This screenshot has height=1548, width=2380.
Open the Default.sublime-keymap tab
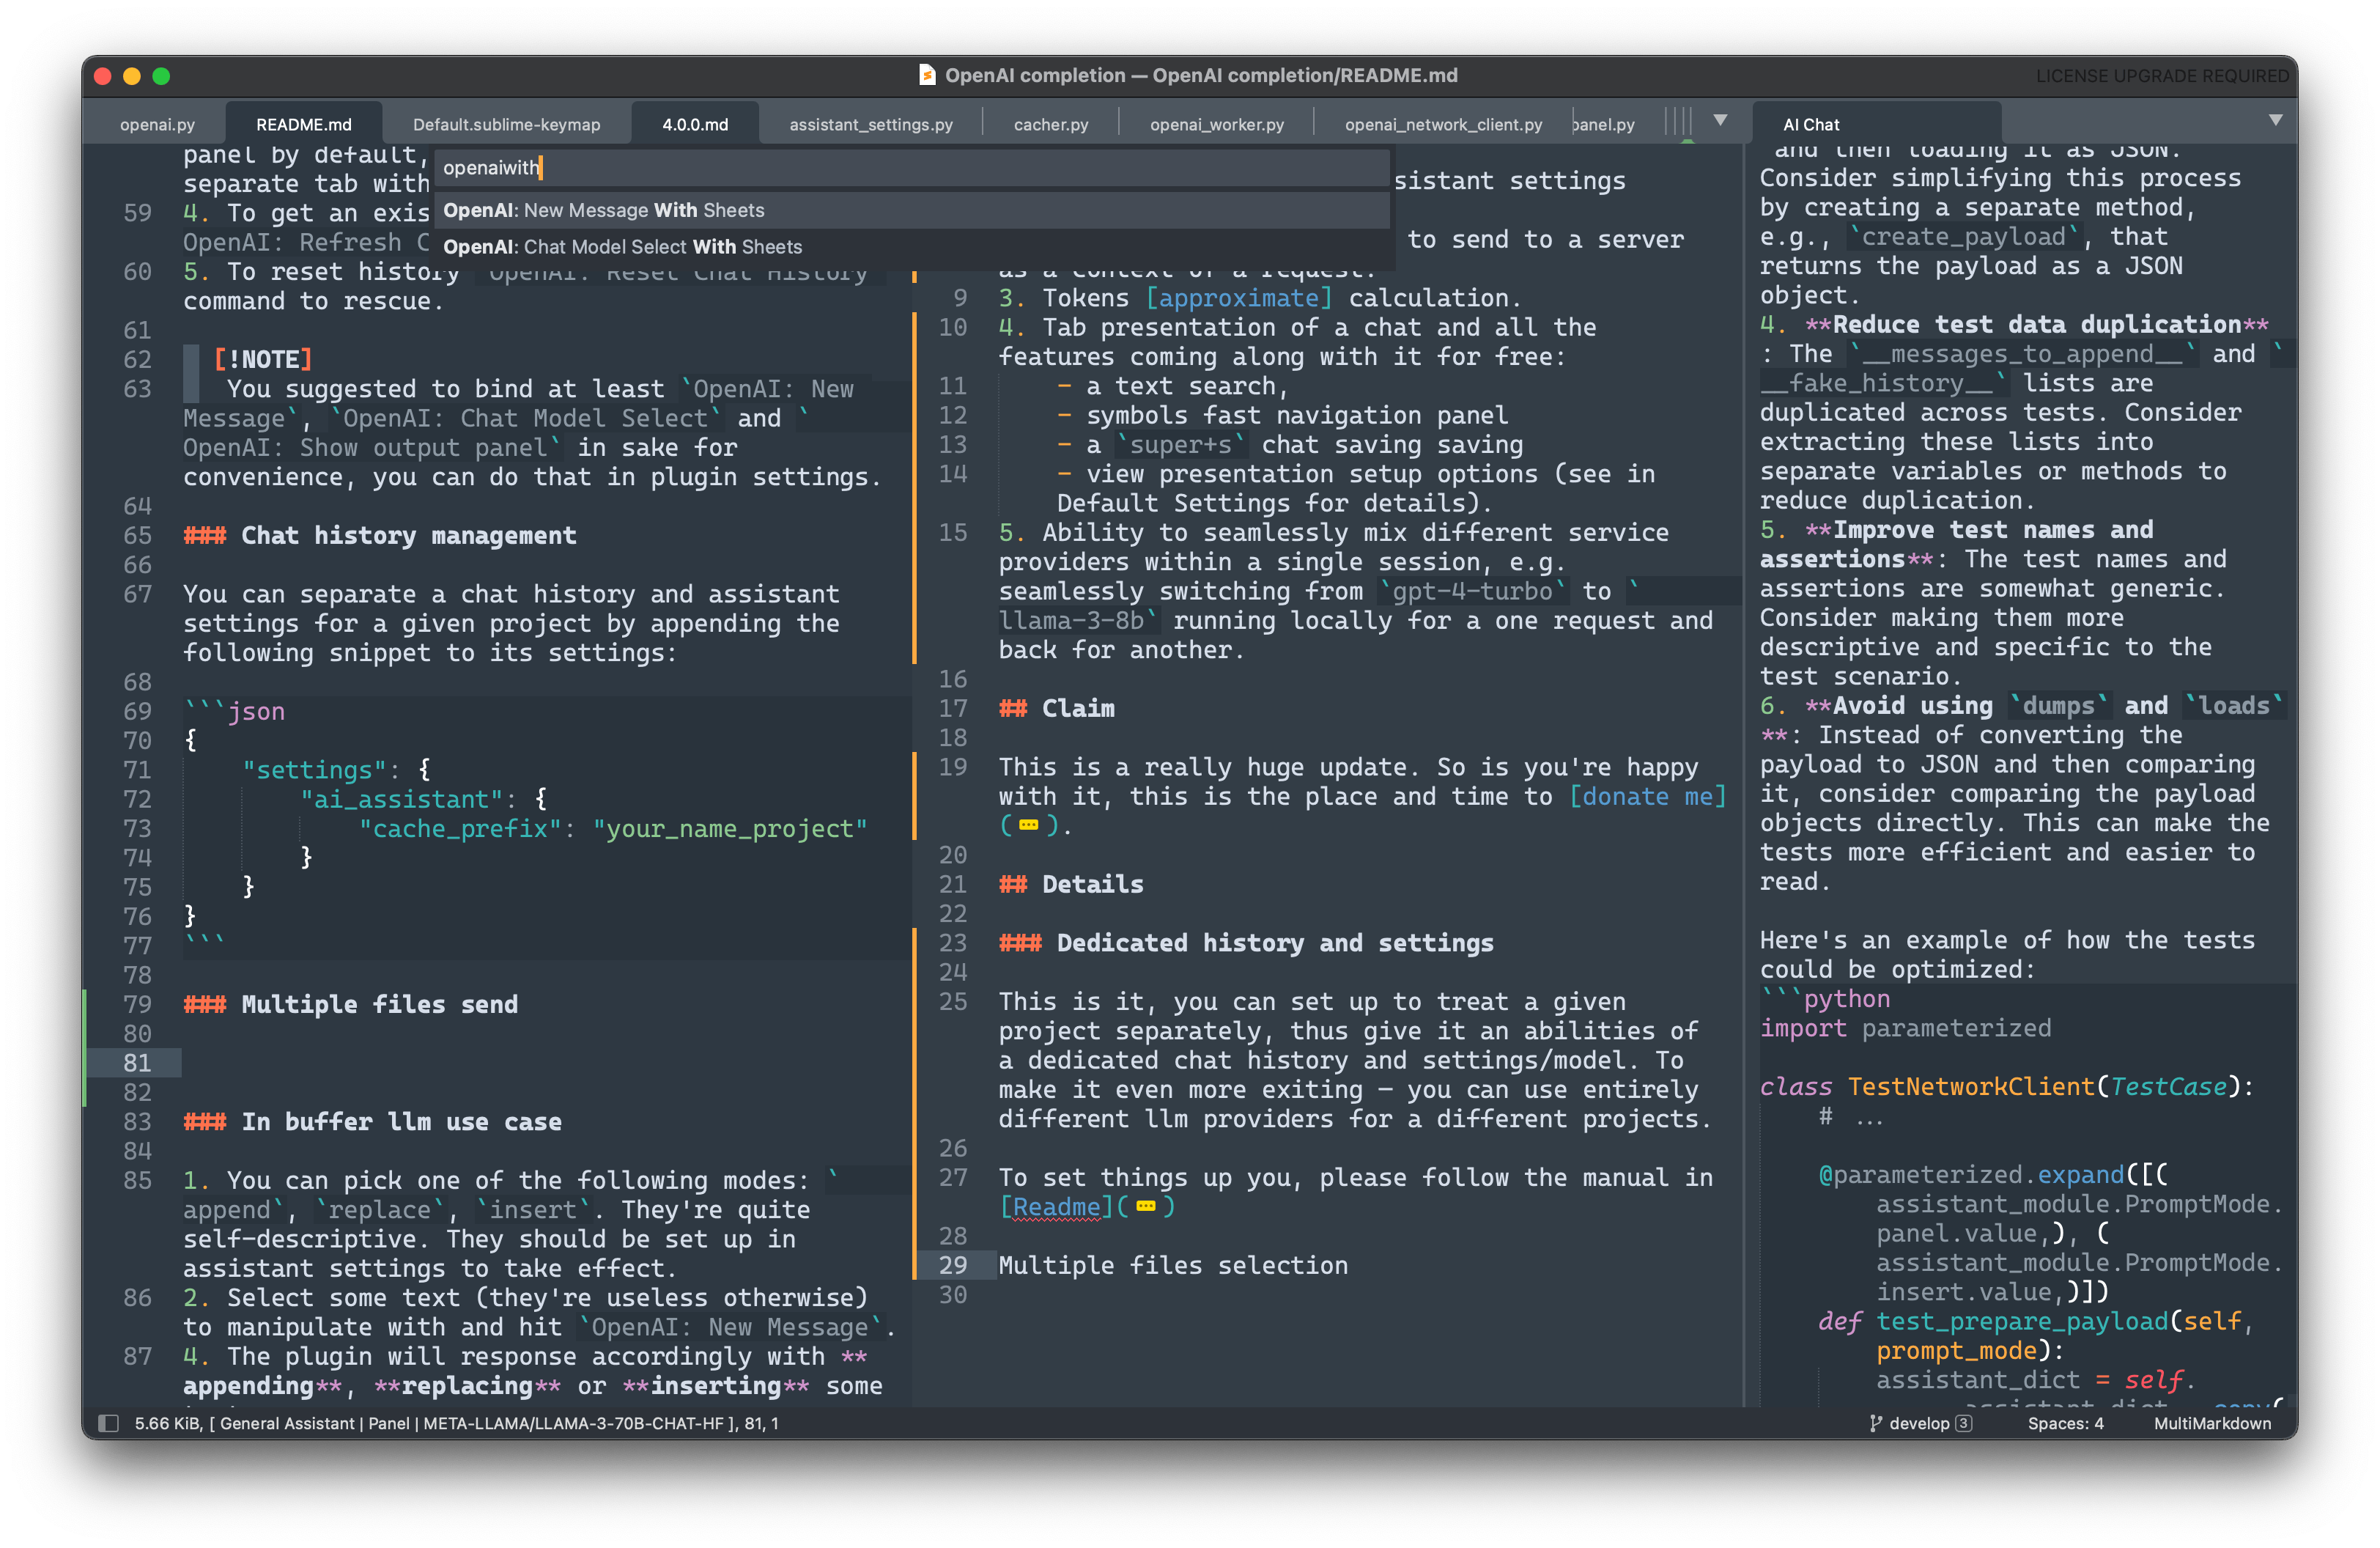(506, 124)
